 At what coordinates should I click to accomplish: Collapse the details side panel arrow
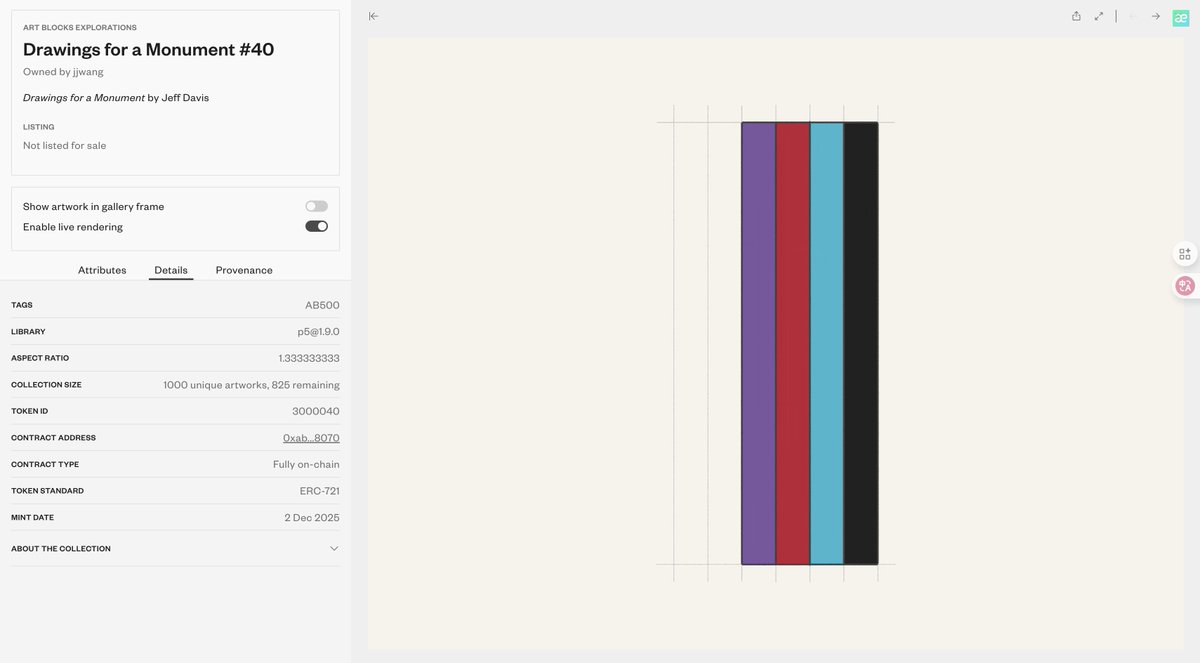[x=373, y=16]
